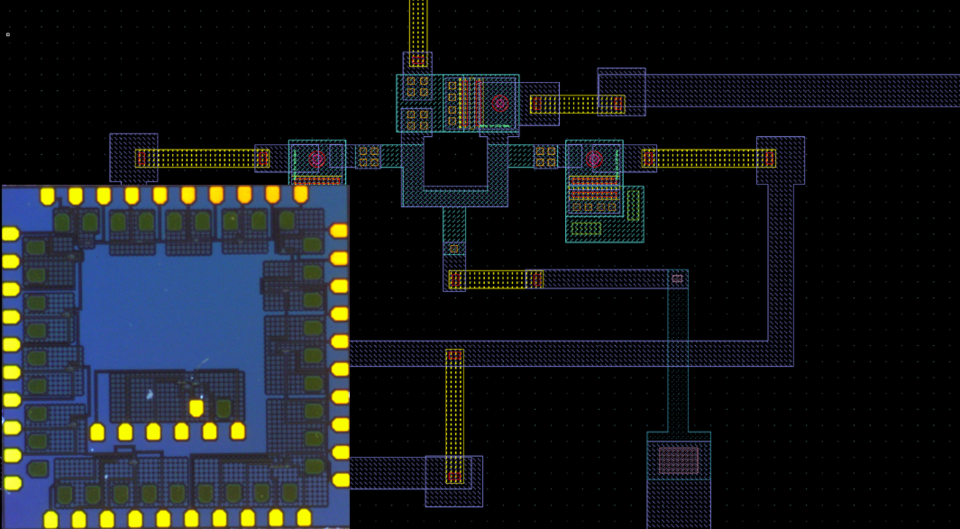Click the red circular contact in the top device
Screen dimensions: 960x529
[x=500, y=103]
